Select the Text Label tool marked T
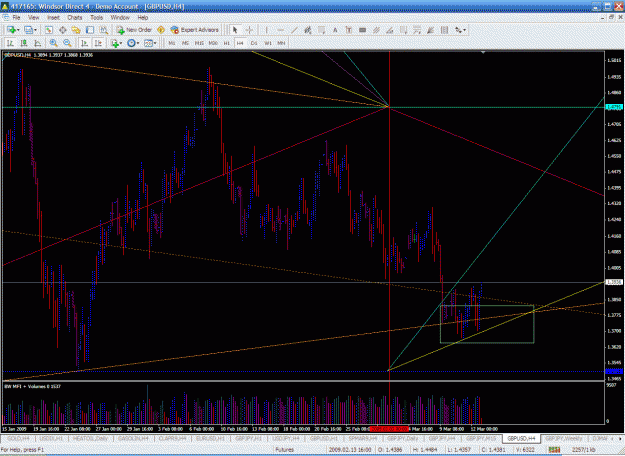Image resolution: width=625 pixels, height=456 pixels. point(349,30)
